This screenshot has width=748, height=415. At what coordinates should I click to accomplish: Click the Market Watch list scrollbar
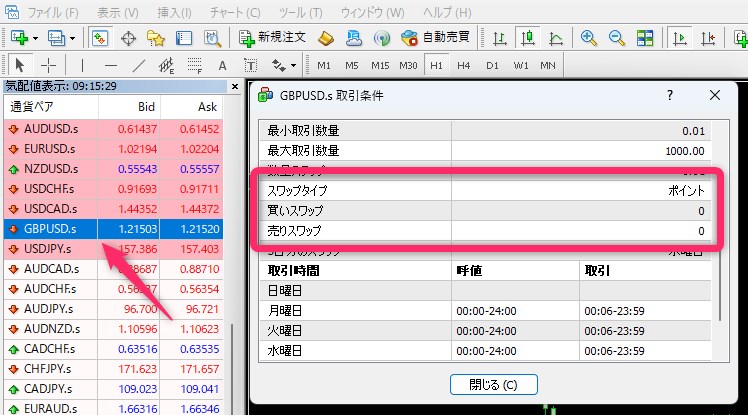[x=232, y=367]
